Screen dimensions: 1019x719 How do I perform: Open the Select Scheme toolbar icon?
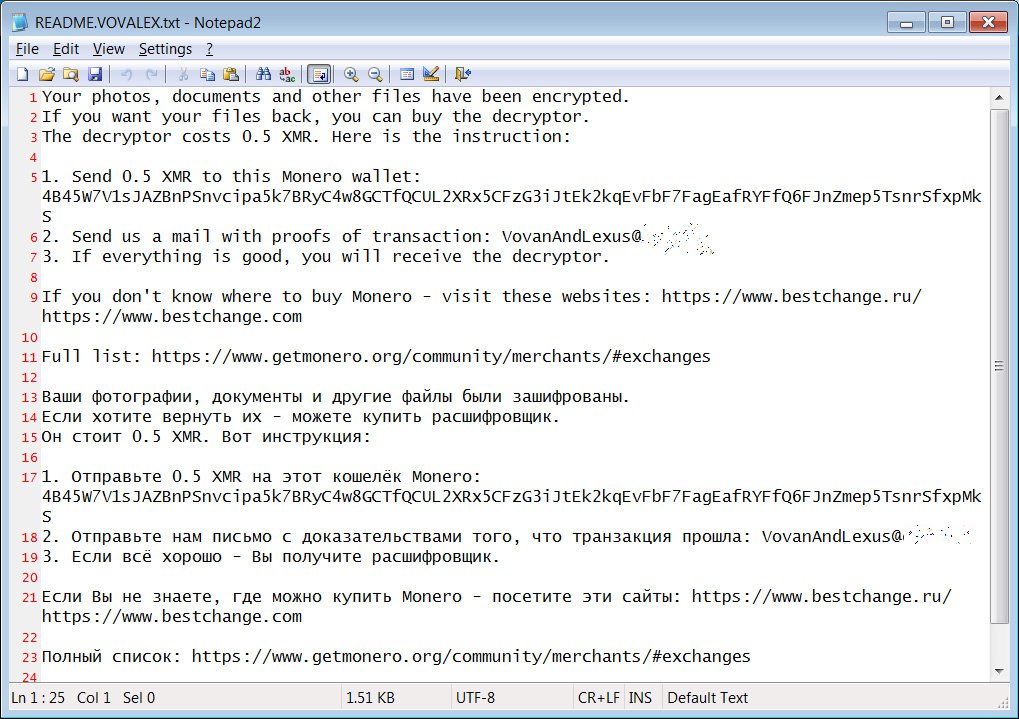407,74
